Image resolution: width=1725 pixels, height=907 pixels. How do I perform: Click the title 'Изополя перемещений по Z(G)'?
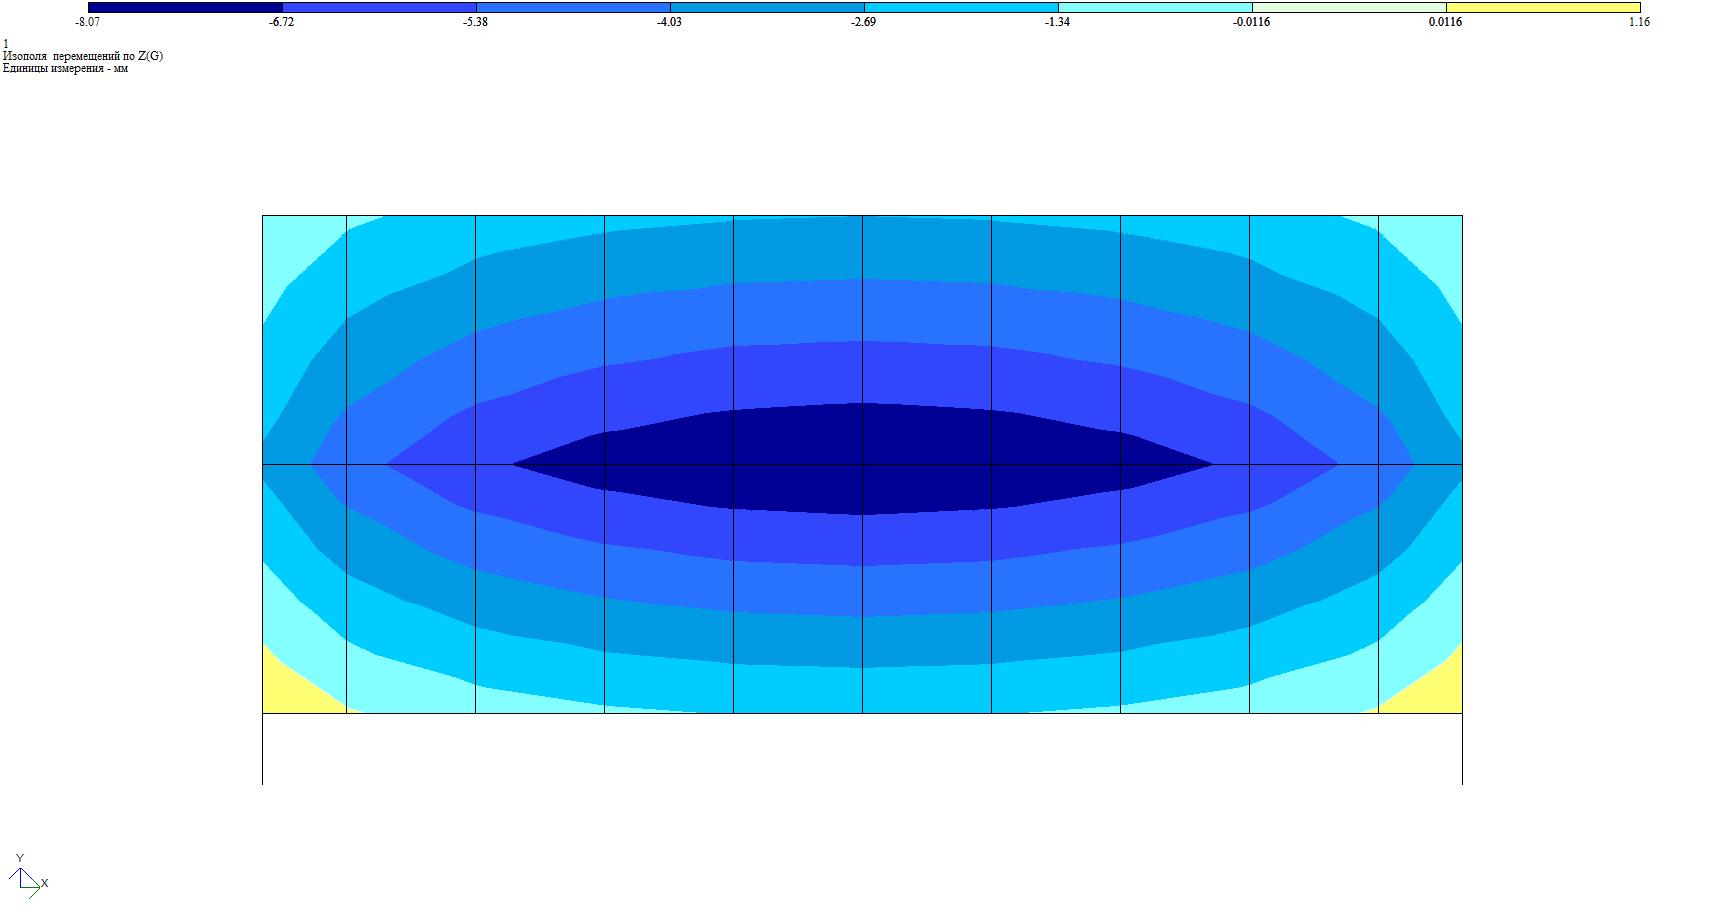tap(83, 56)
